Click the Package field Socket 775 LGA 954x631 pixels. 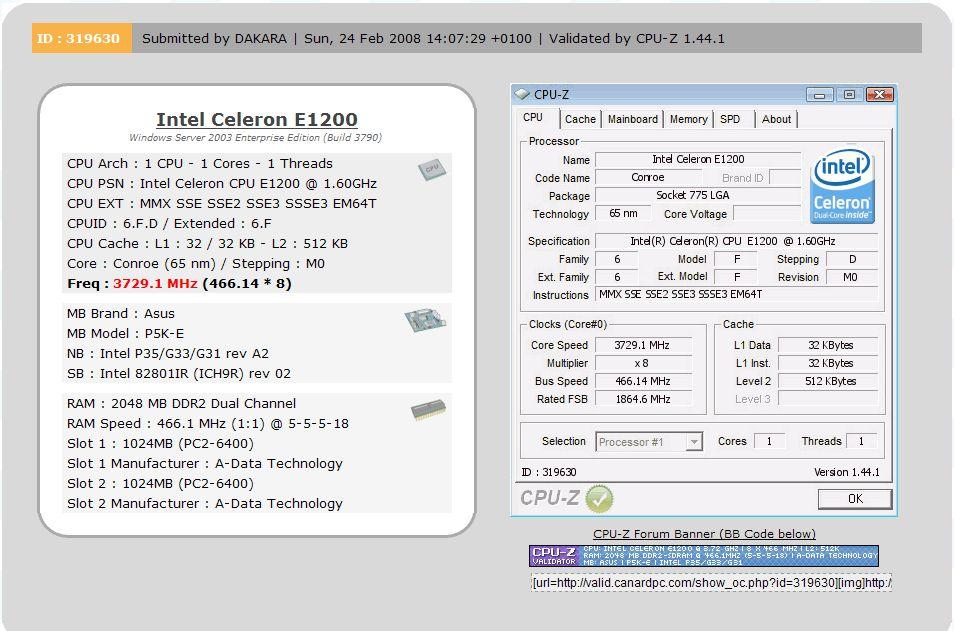click(x=698, y=195)
